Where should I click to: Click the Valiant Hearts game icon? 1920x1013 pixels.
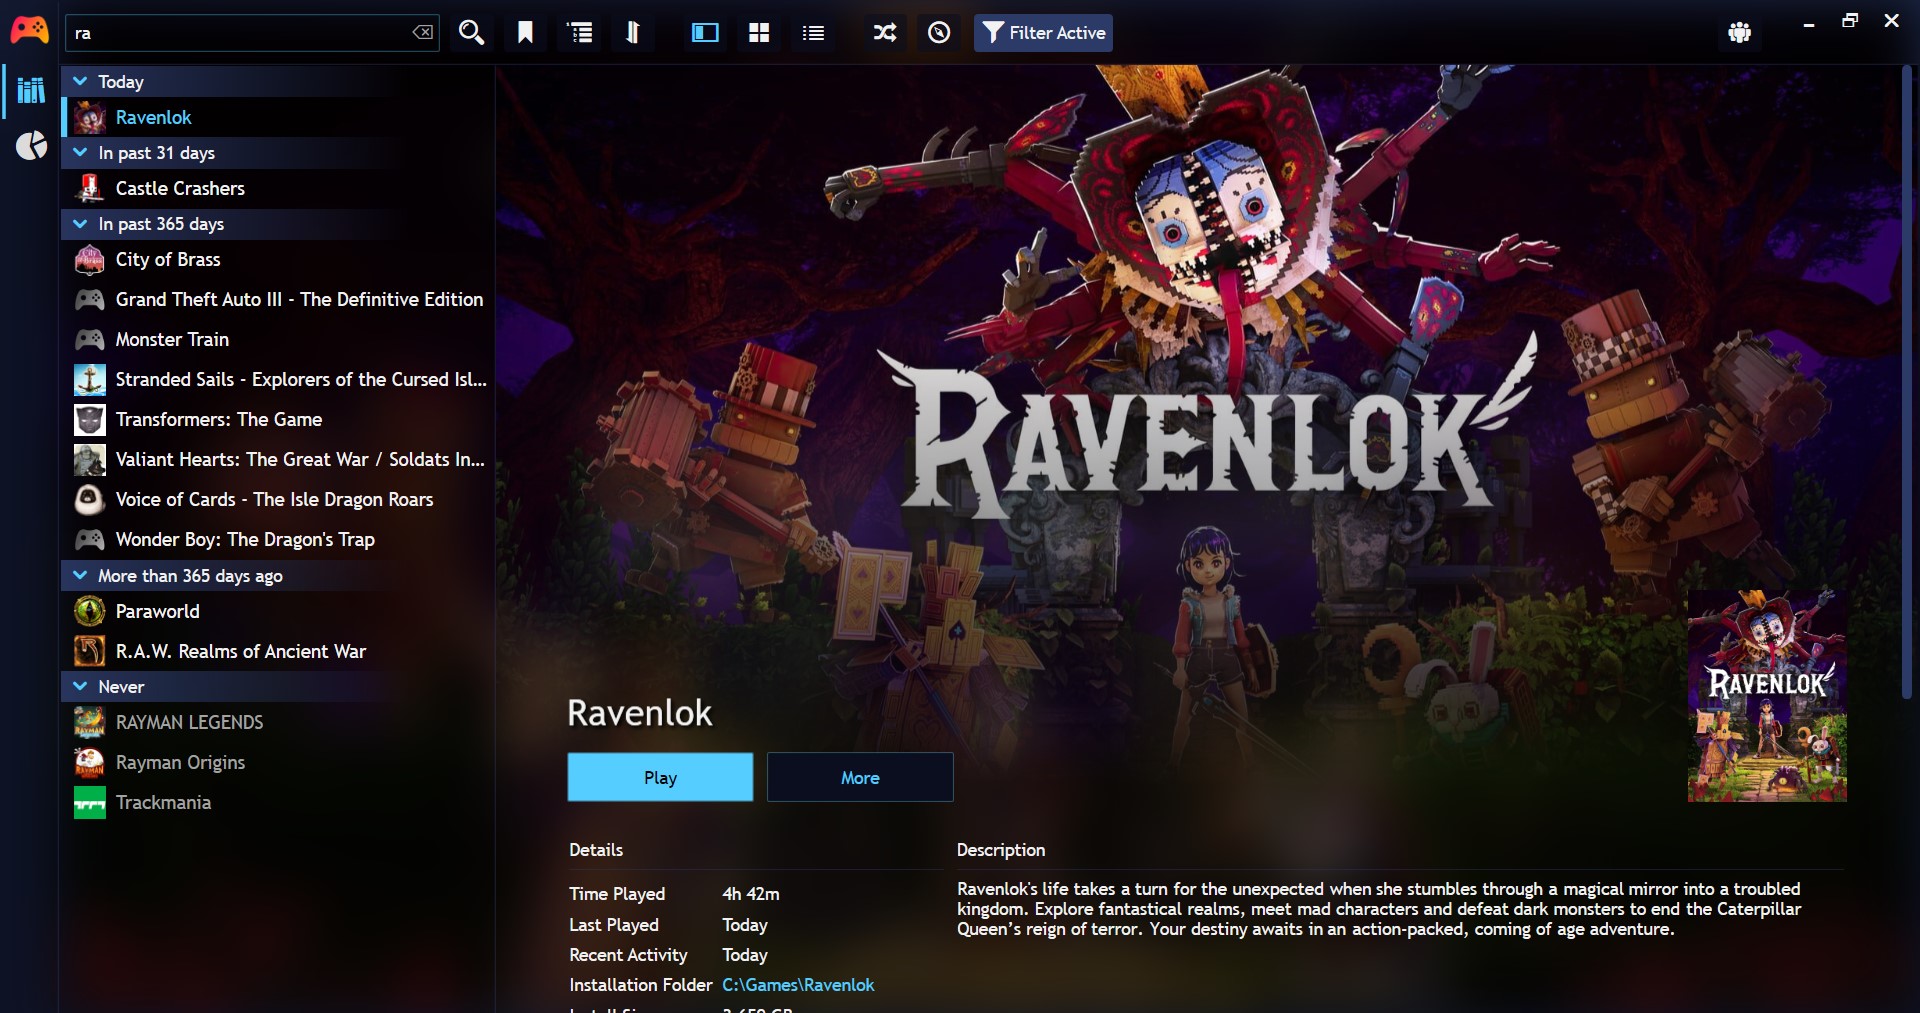(x=90, y=459)
